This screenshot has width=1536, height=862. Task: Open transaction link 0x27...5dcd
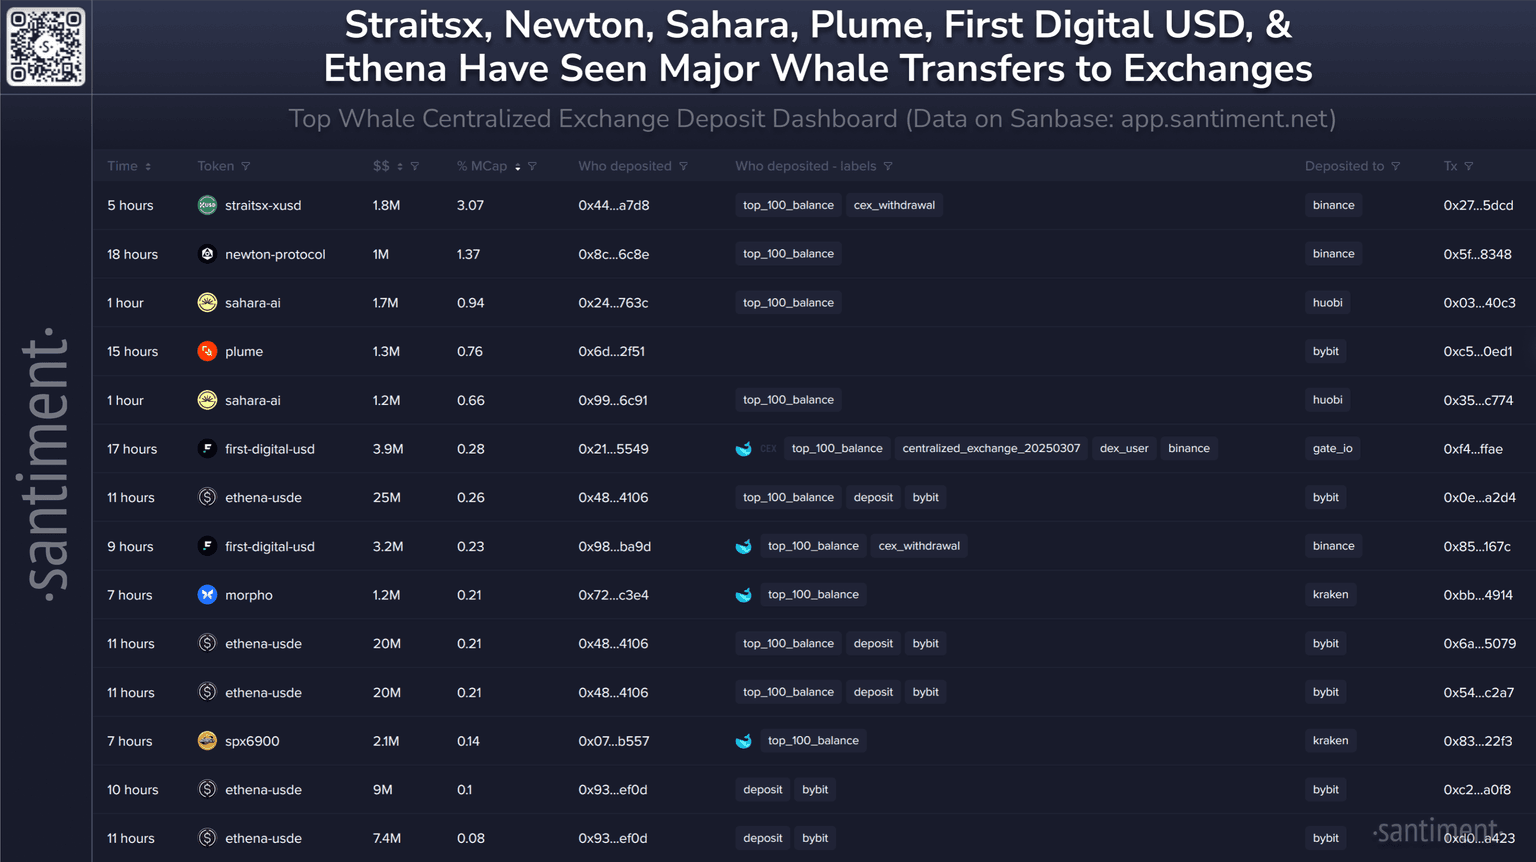point(1478,205)
